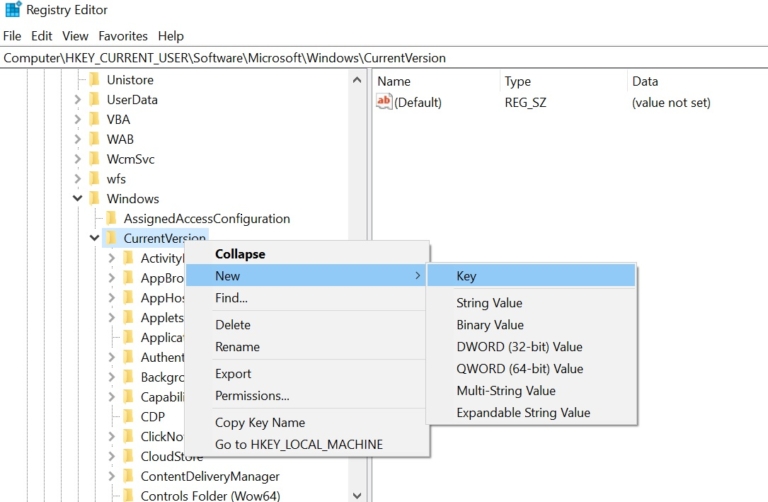Create a new QWORD (64-bit) Value
768x502 pixels.
531,369
